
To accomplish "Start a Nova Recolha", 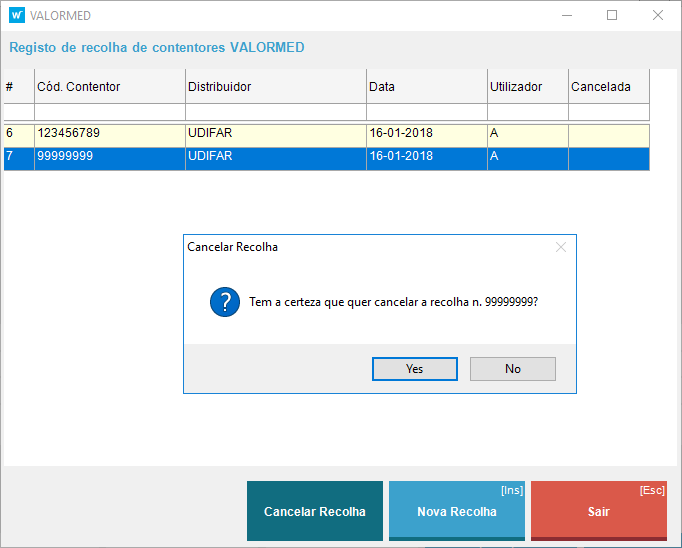I will click(x=457, y=511).
